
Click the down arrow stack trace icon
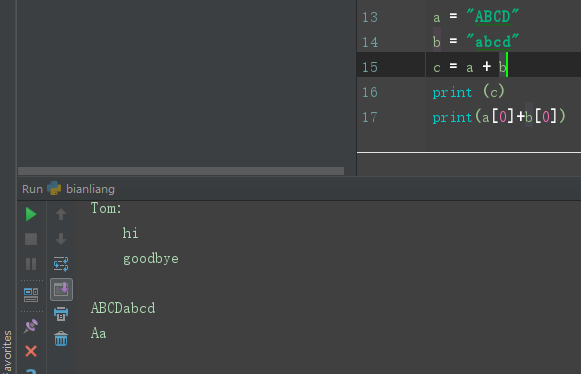(61, 239)
